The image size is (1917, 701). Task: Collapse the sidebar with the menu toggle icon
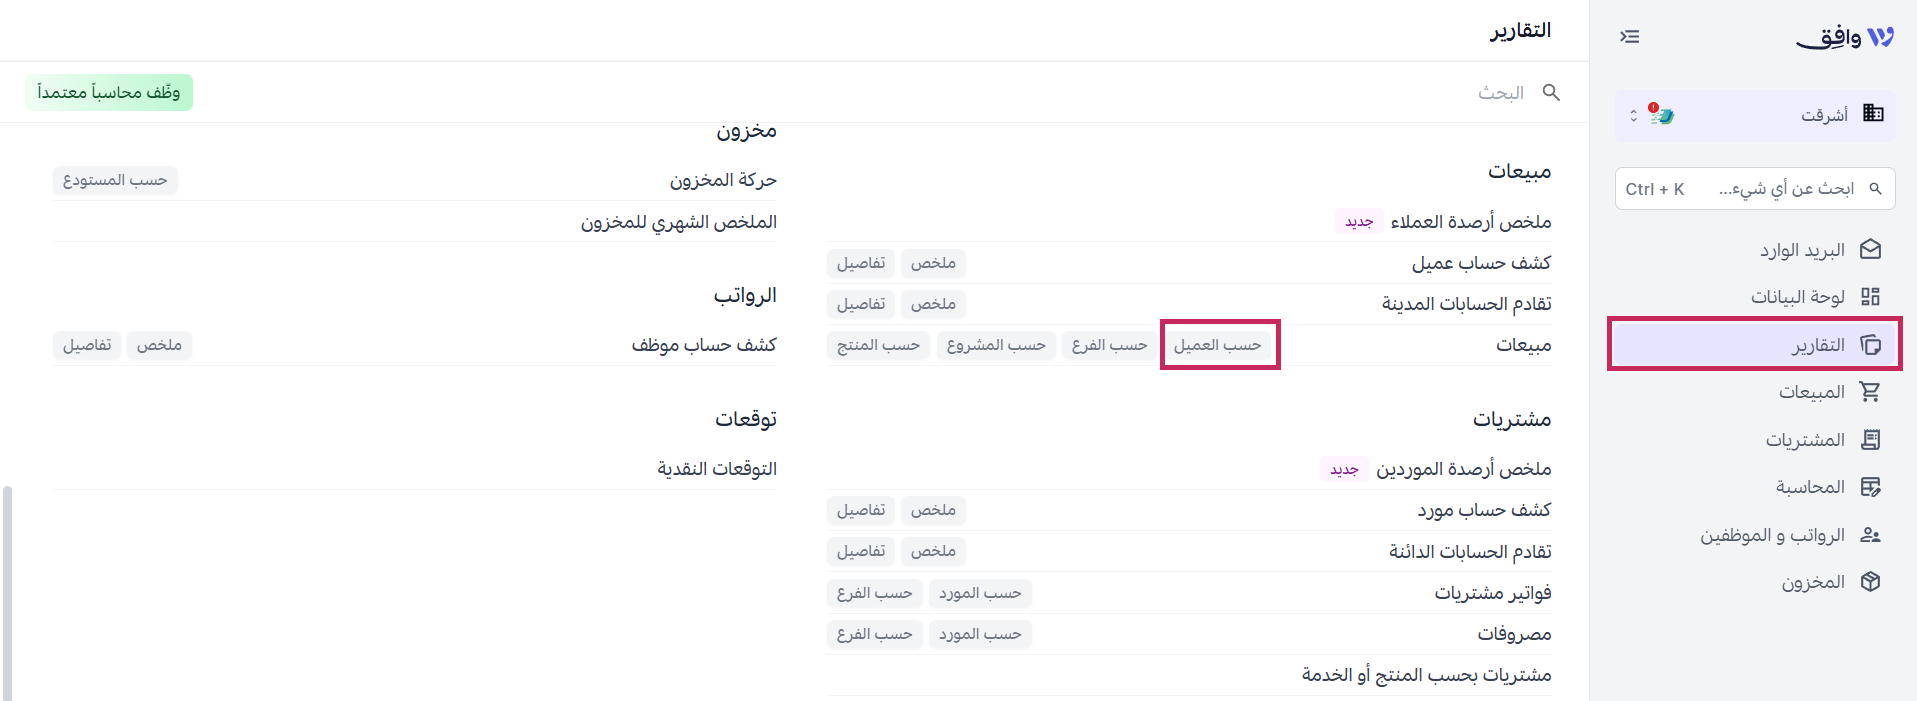tap(1630, 37)
